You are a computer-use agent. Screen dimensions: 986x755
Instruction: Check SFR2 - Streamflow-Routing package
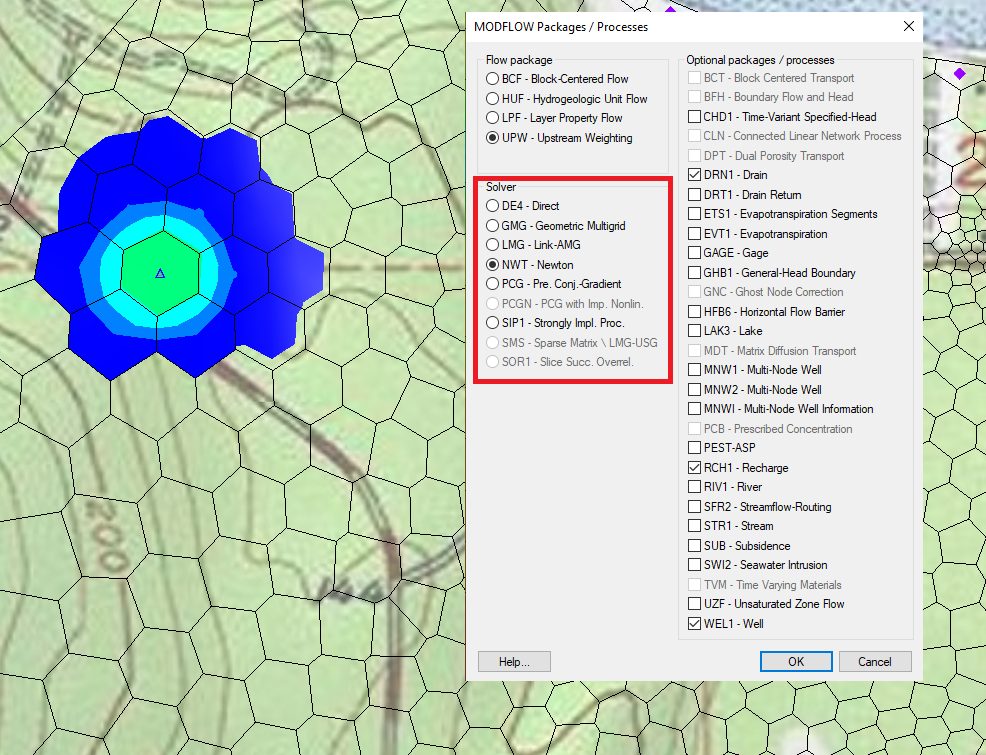pos(694,506)
